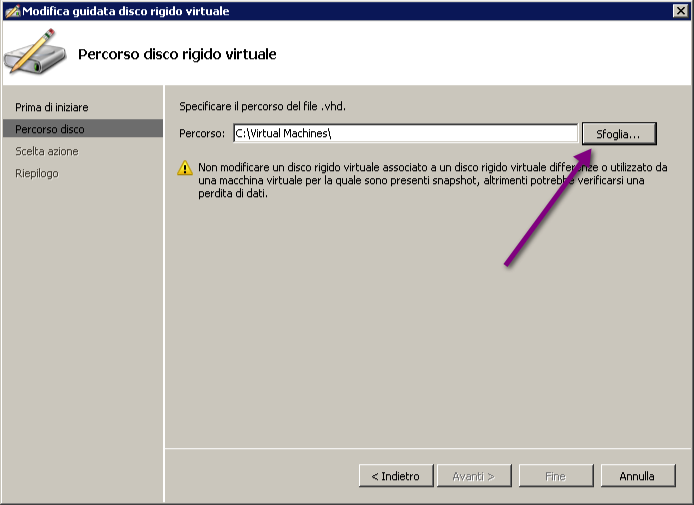Click the Fine finish button

(556, 476)
